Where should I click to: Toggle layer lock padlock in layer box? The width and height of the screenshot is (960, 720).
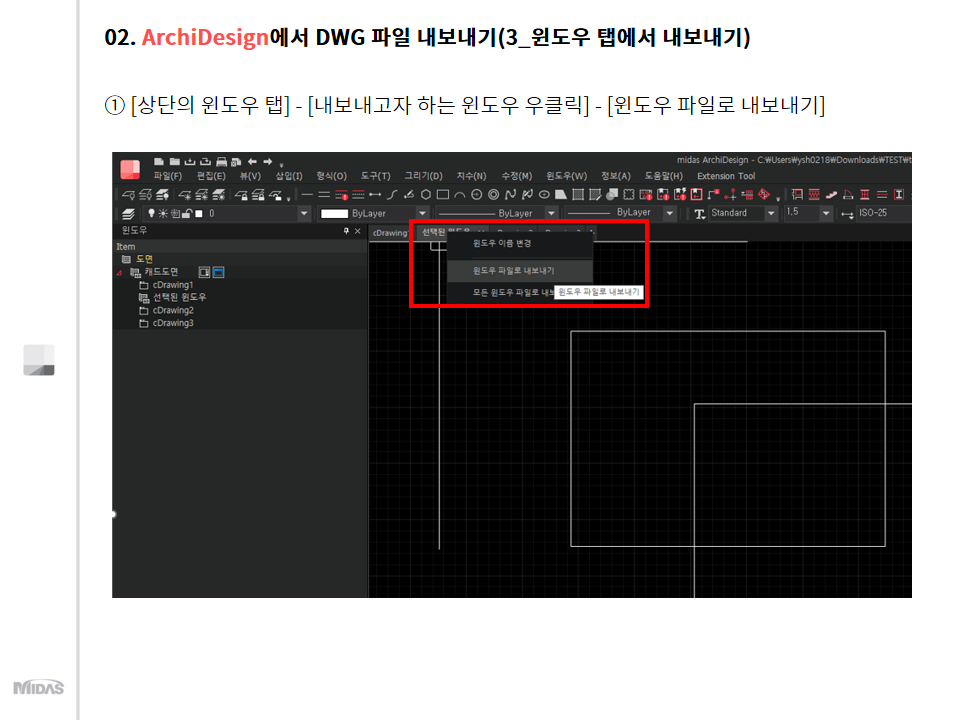[x=187, y=213]
